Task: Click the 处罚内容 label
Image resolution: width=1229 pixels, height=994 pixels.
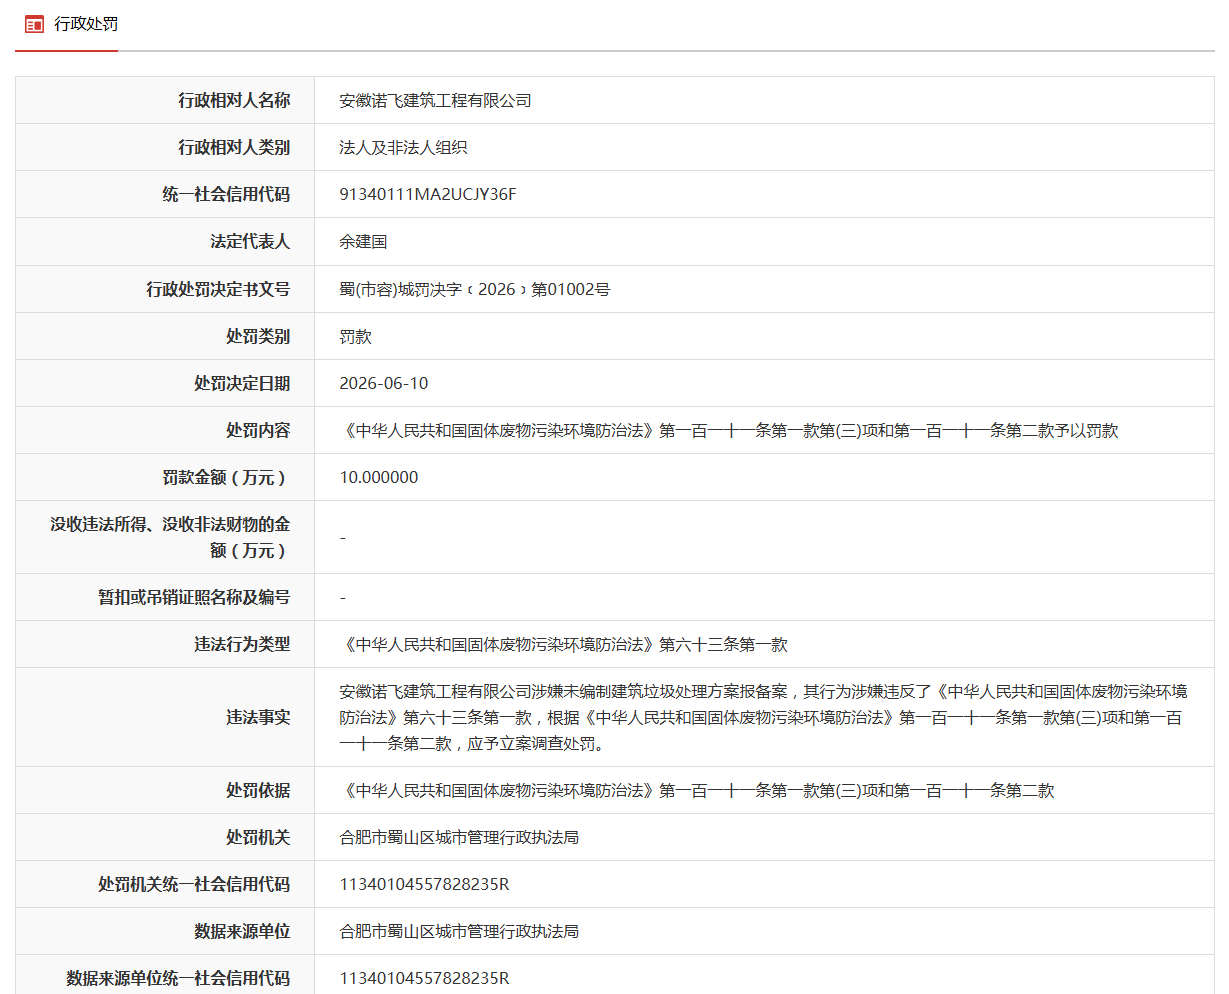Action: pyautogui.click(x=258, y=430)
